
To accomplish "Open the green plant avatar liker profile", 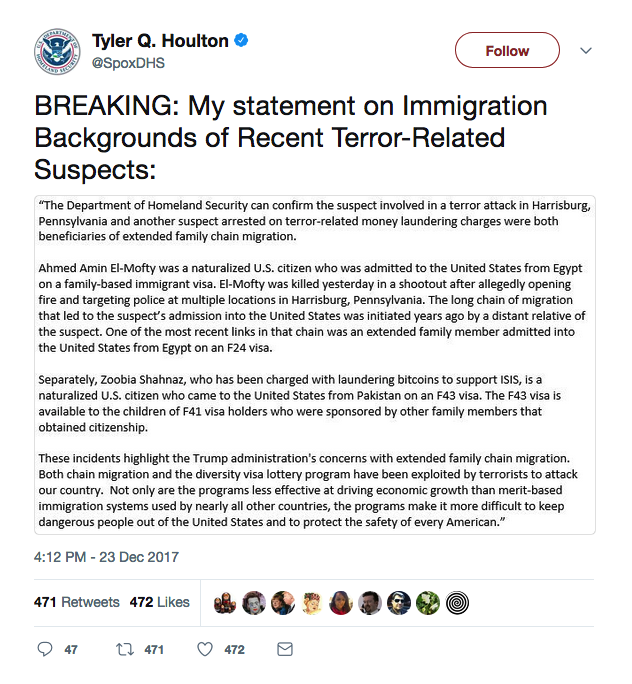I will 428,603.
